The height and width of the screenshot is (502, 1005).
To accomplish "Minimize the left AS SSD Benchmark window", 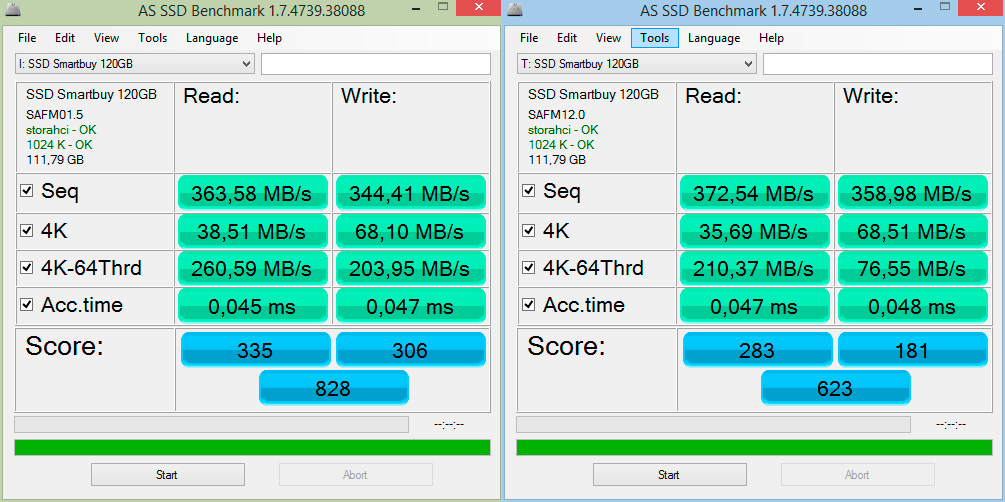I will [x=417, y=8].
